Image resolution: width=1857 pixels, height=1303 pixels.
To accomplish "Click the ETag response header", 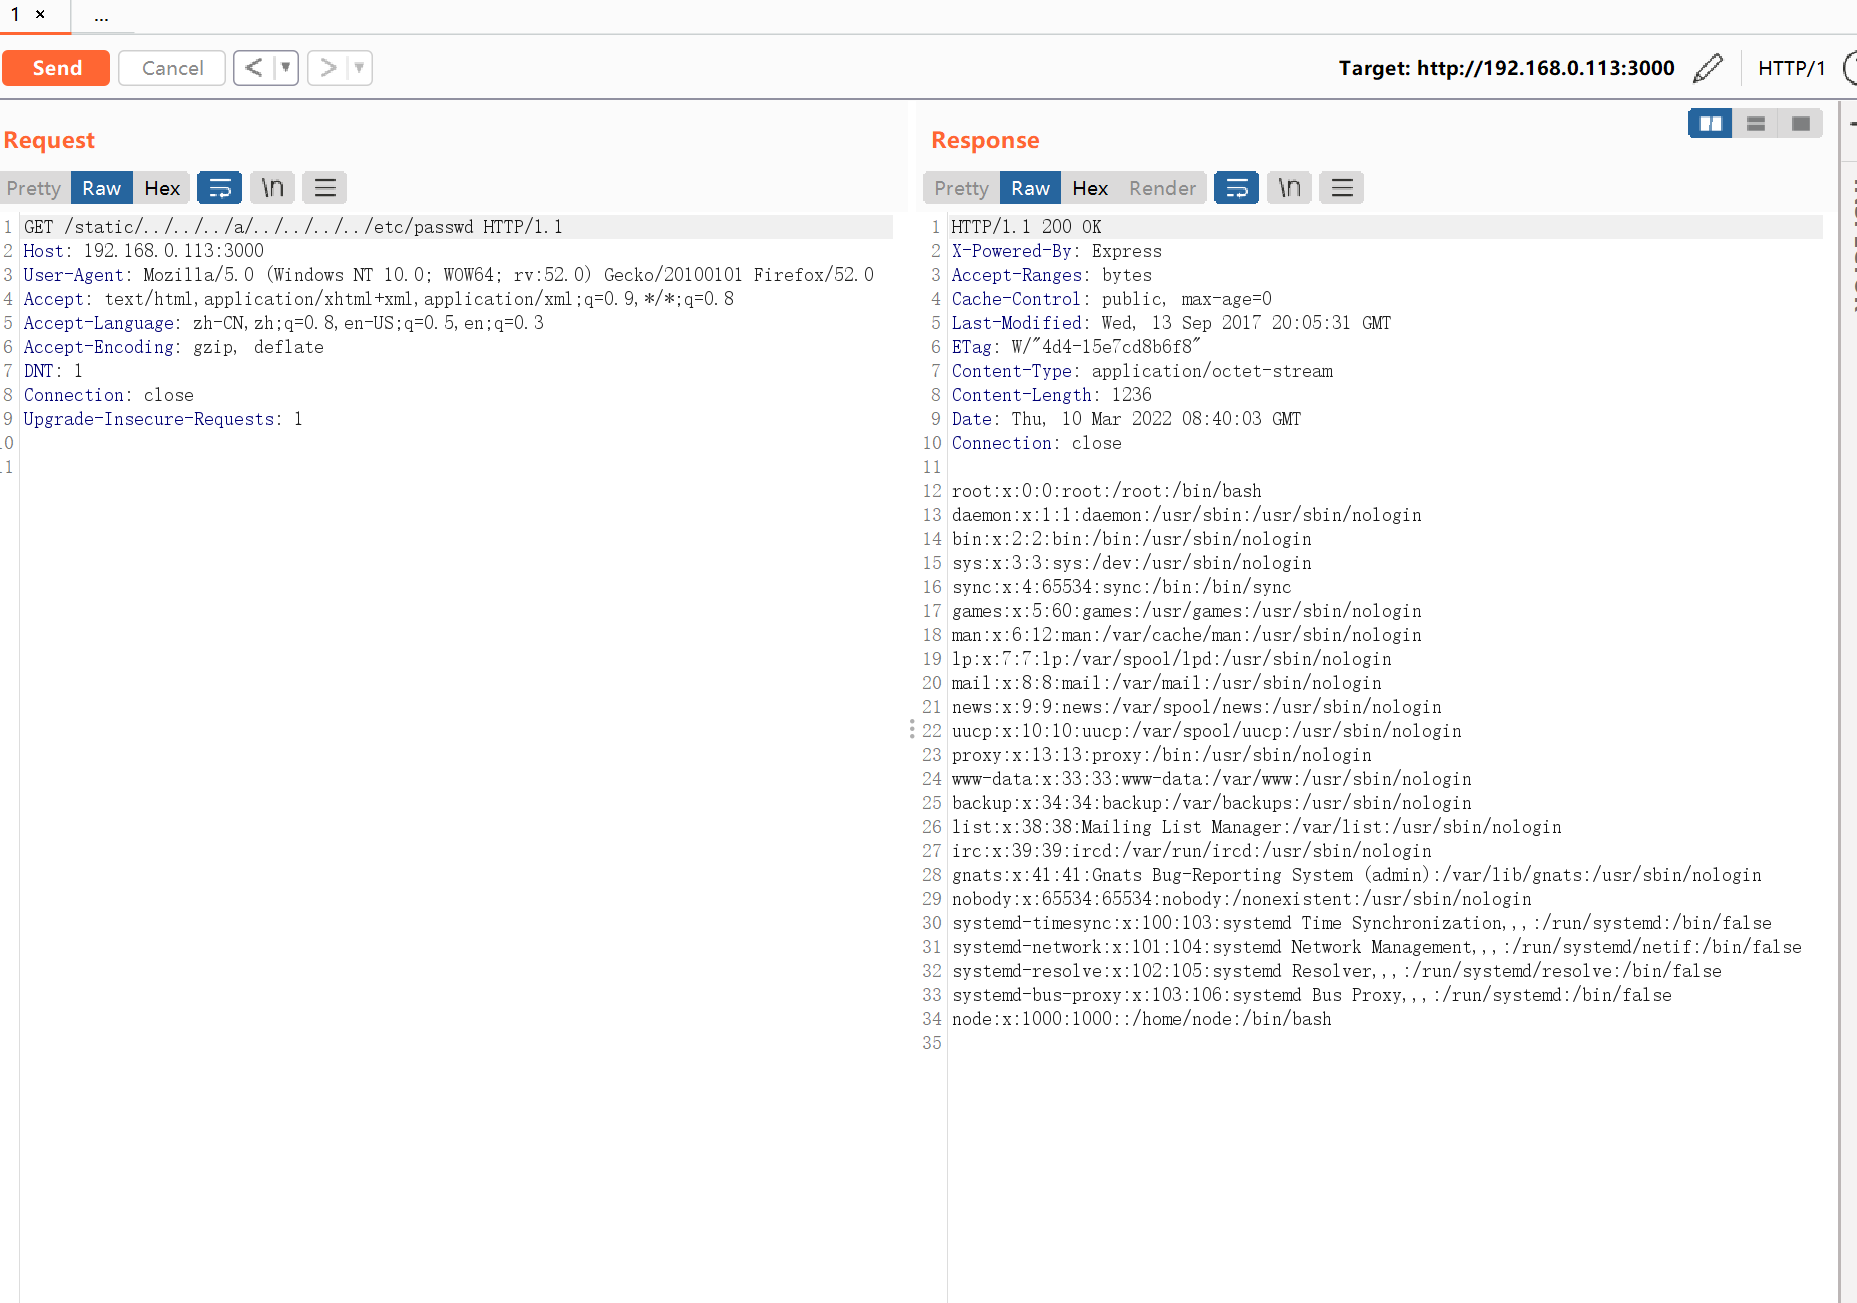I will click(x=1076, y=347).
